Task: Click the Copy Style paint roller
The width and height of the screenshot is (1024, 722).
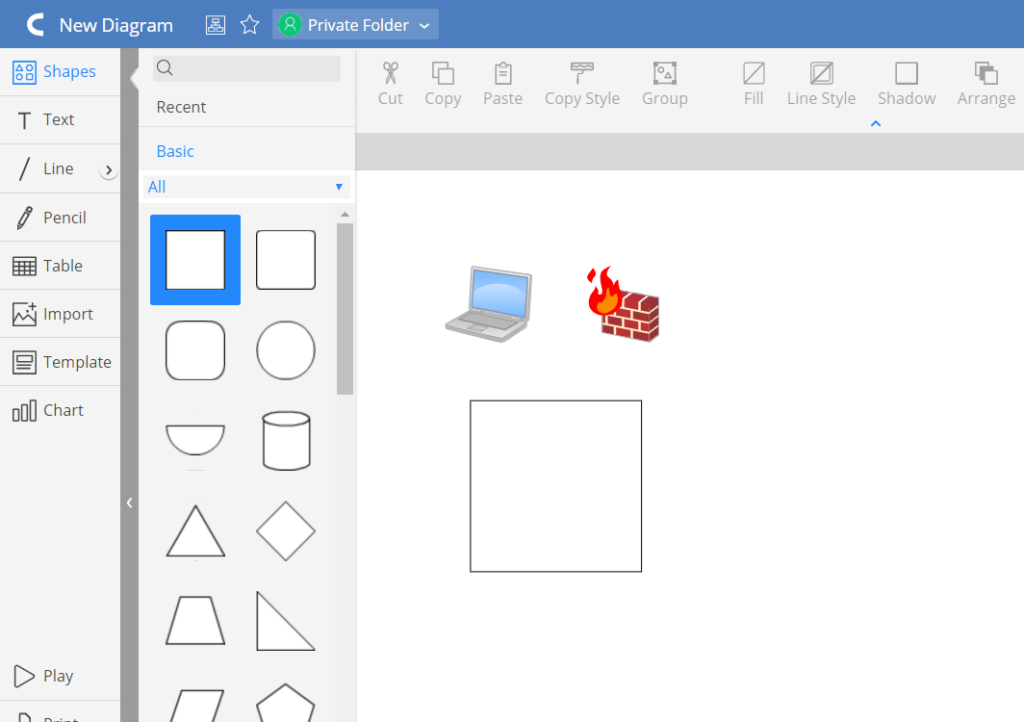Action: [x=582, y=84]
